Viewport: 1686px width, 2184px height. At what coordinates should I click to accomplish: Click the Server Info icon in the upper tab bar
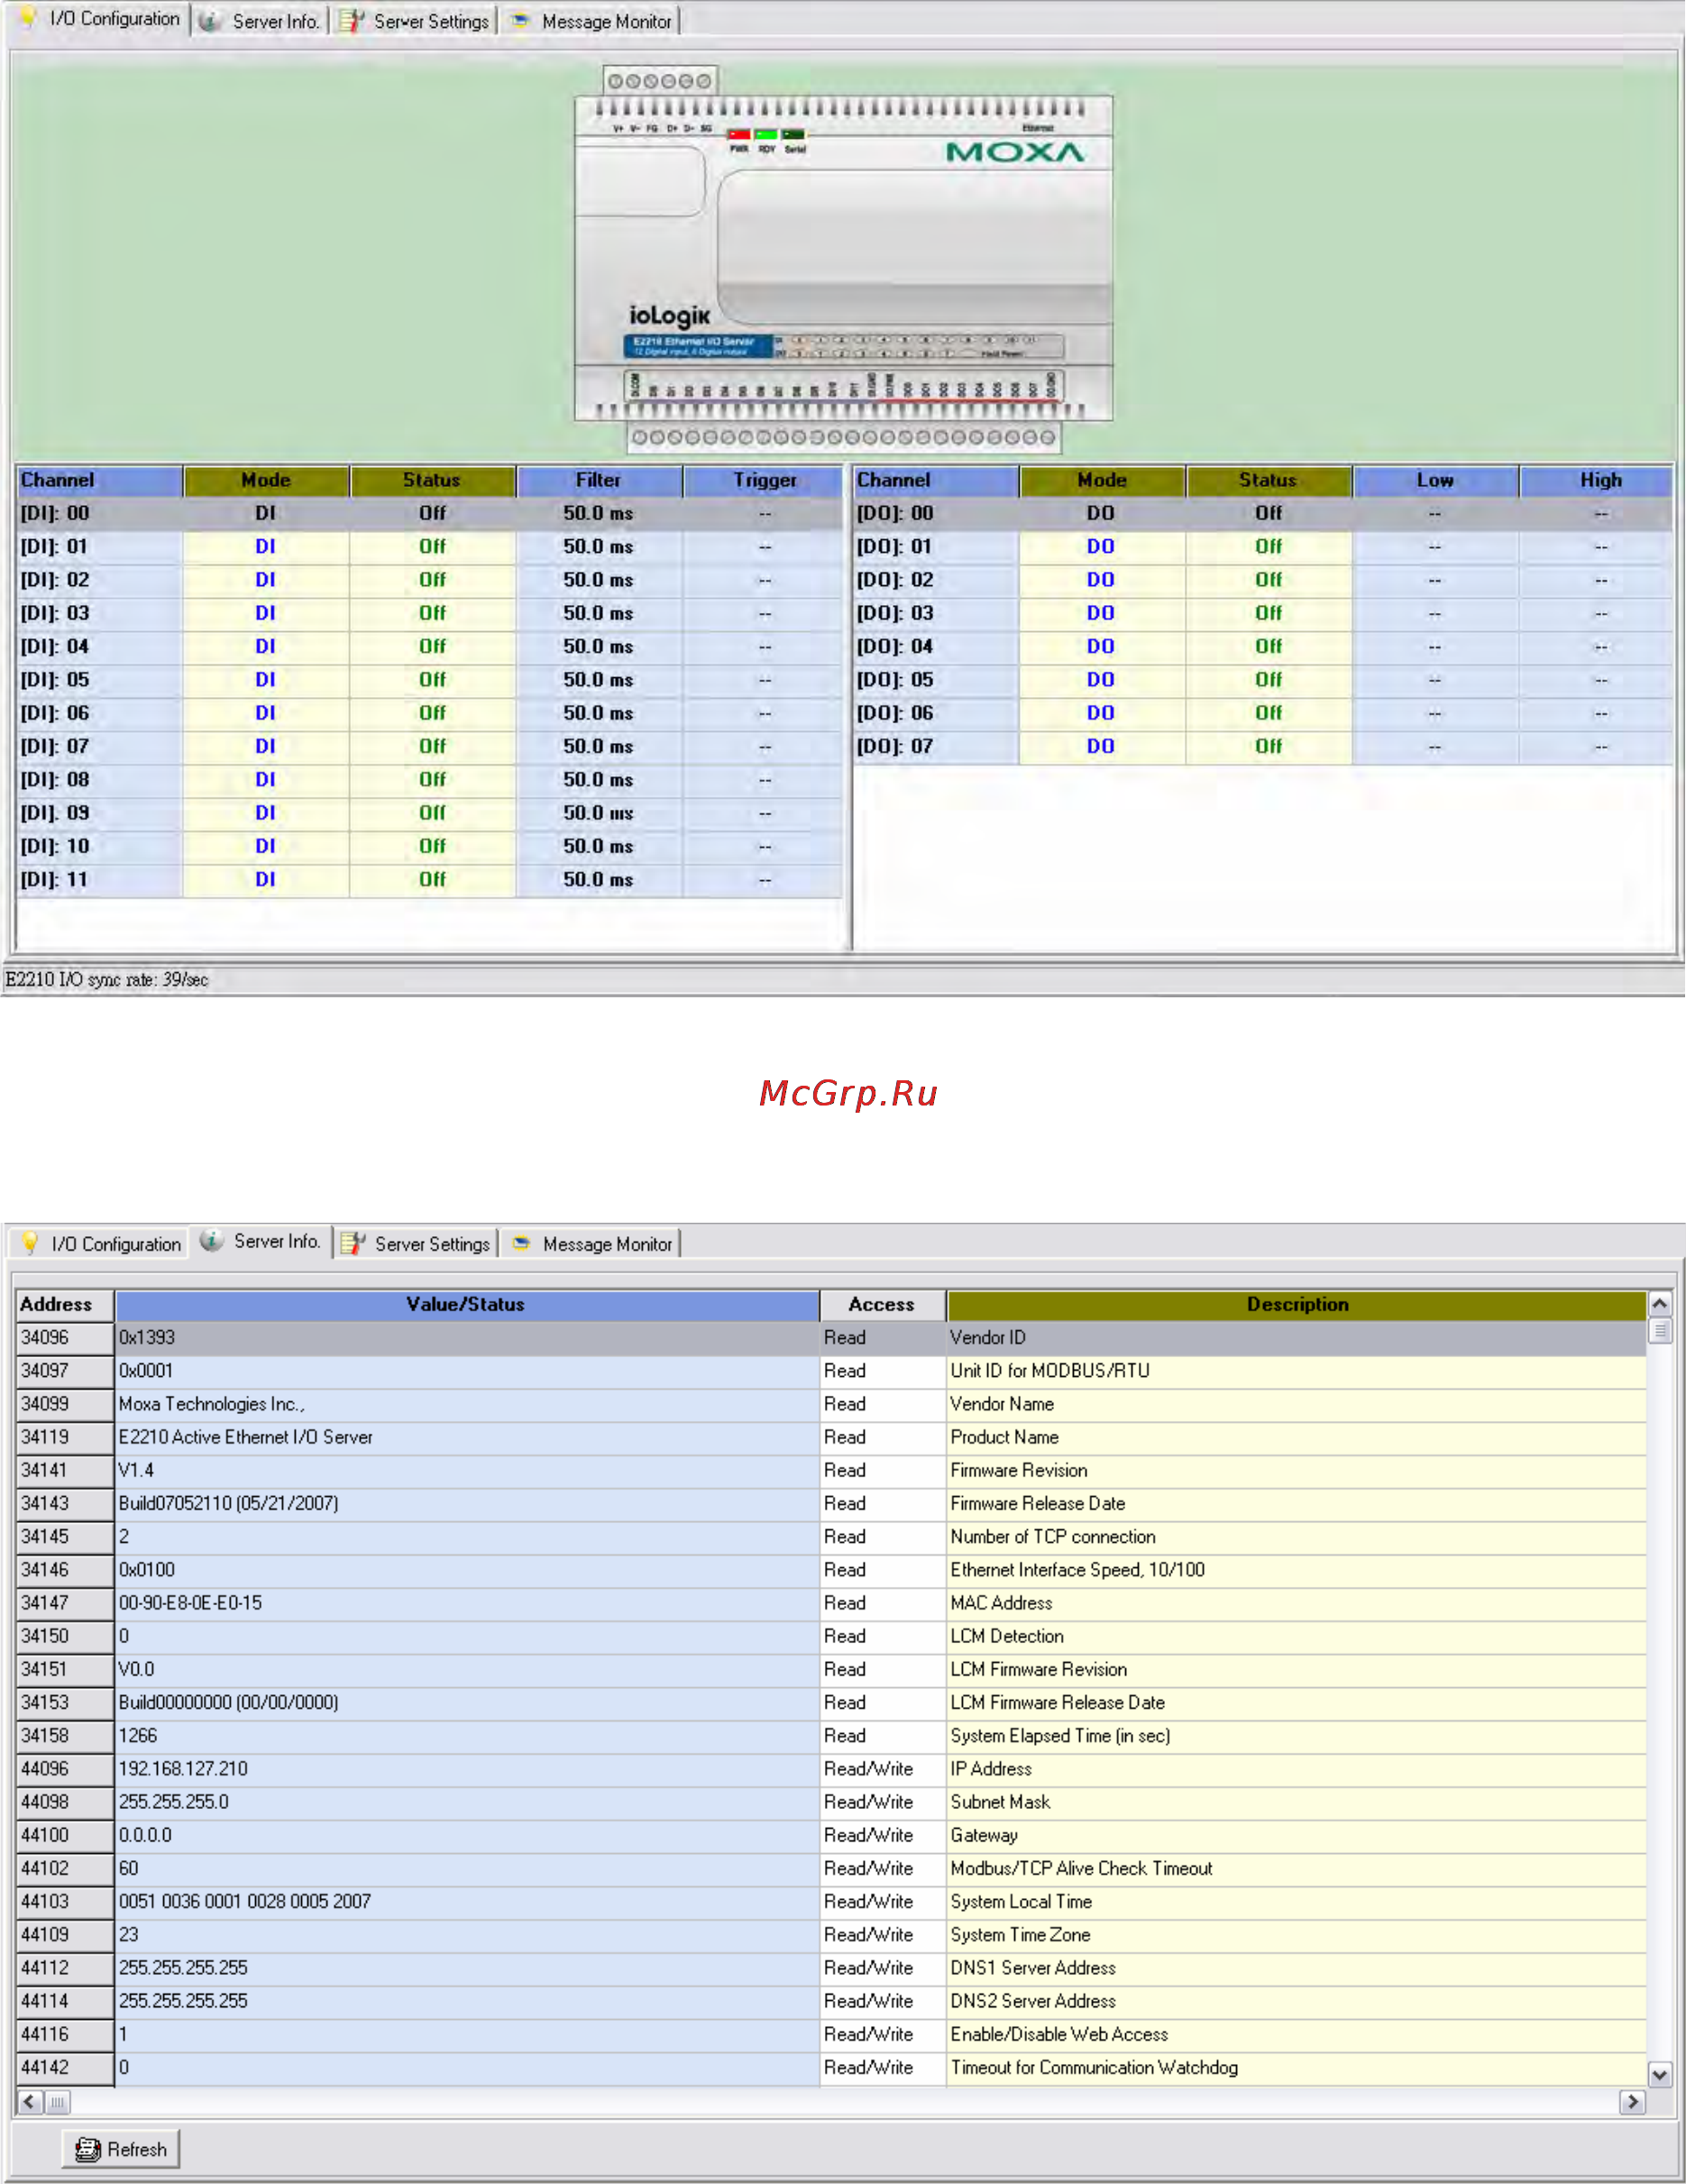pyautogui.click(x=210, y=21)
